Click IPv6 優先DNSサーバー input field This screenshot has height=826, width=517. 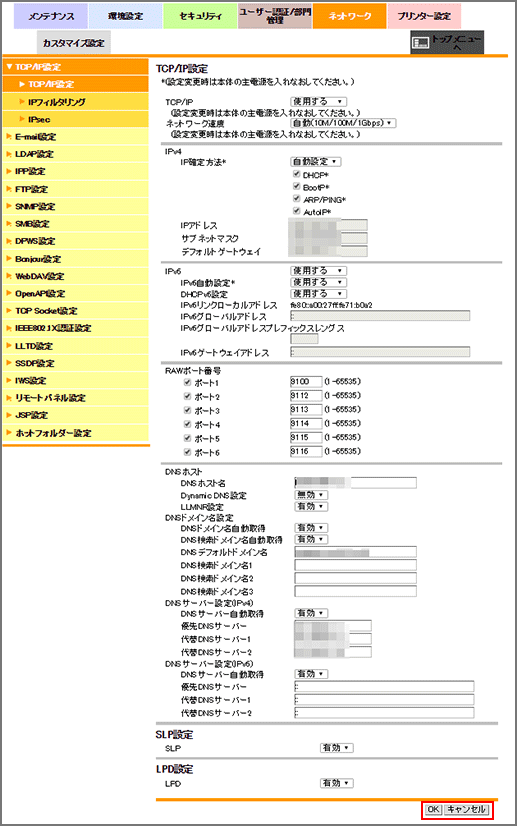384,686
